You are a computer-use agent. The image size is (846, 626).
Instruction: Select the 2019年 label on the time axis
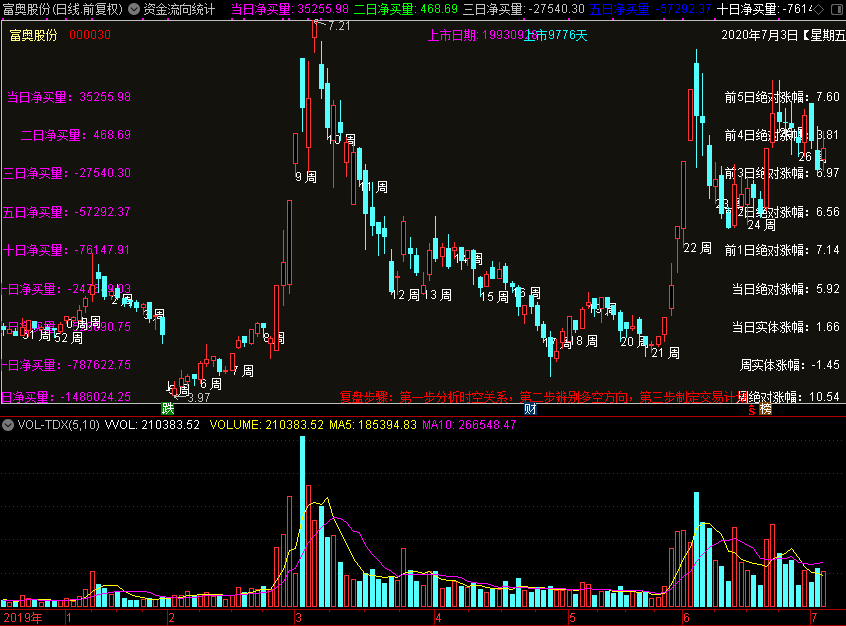22,618
